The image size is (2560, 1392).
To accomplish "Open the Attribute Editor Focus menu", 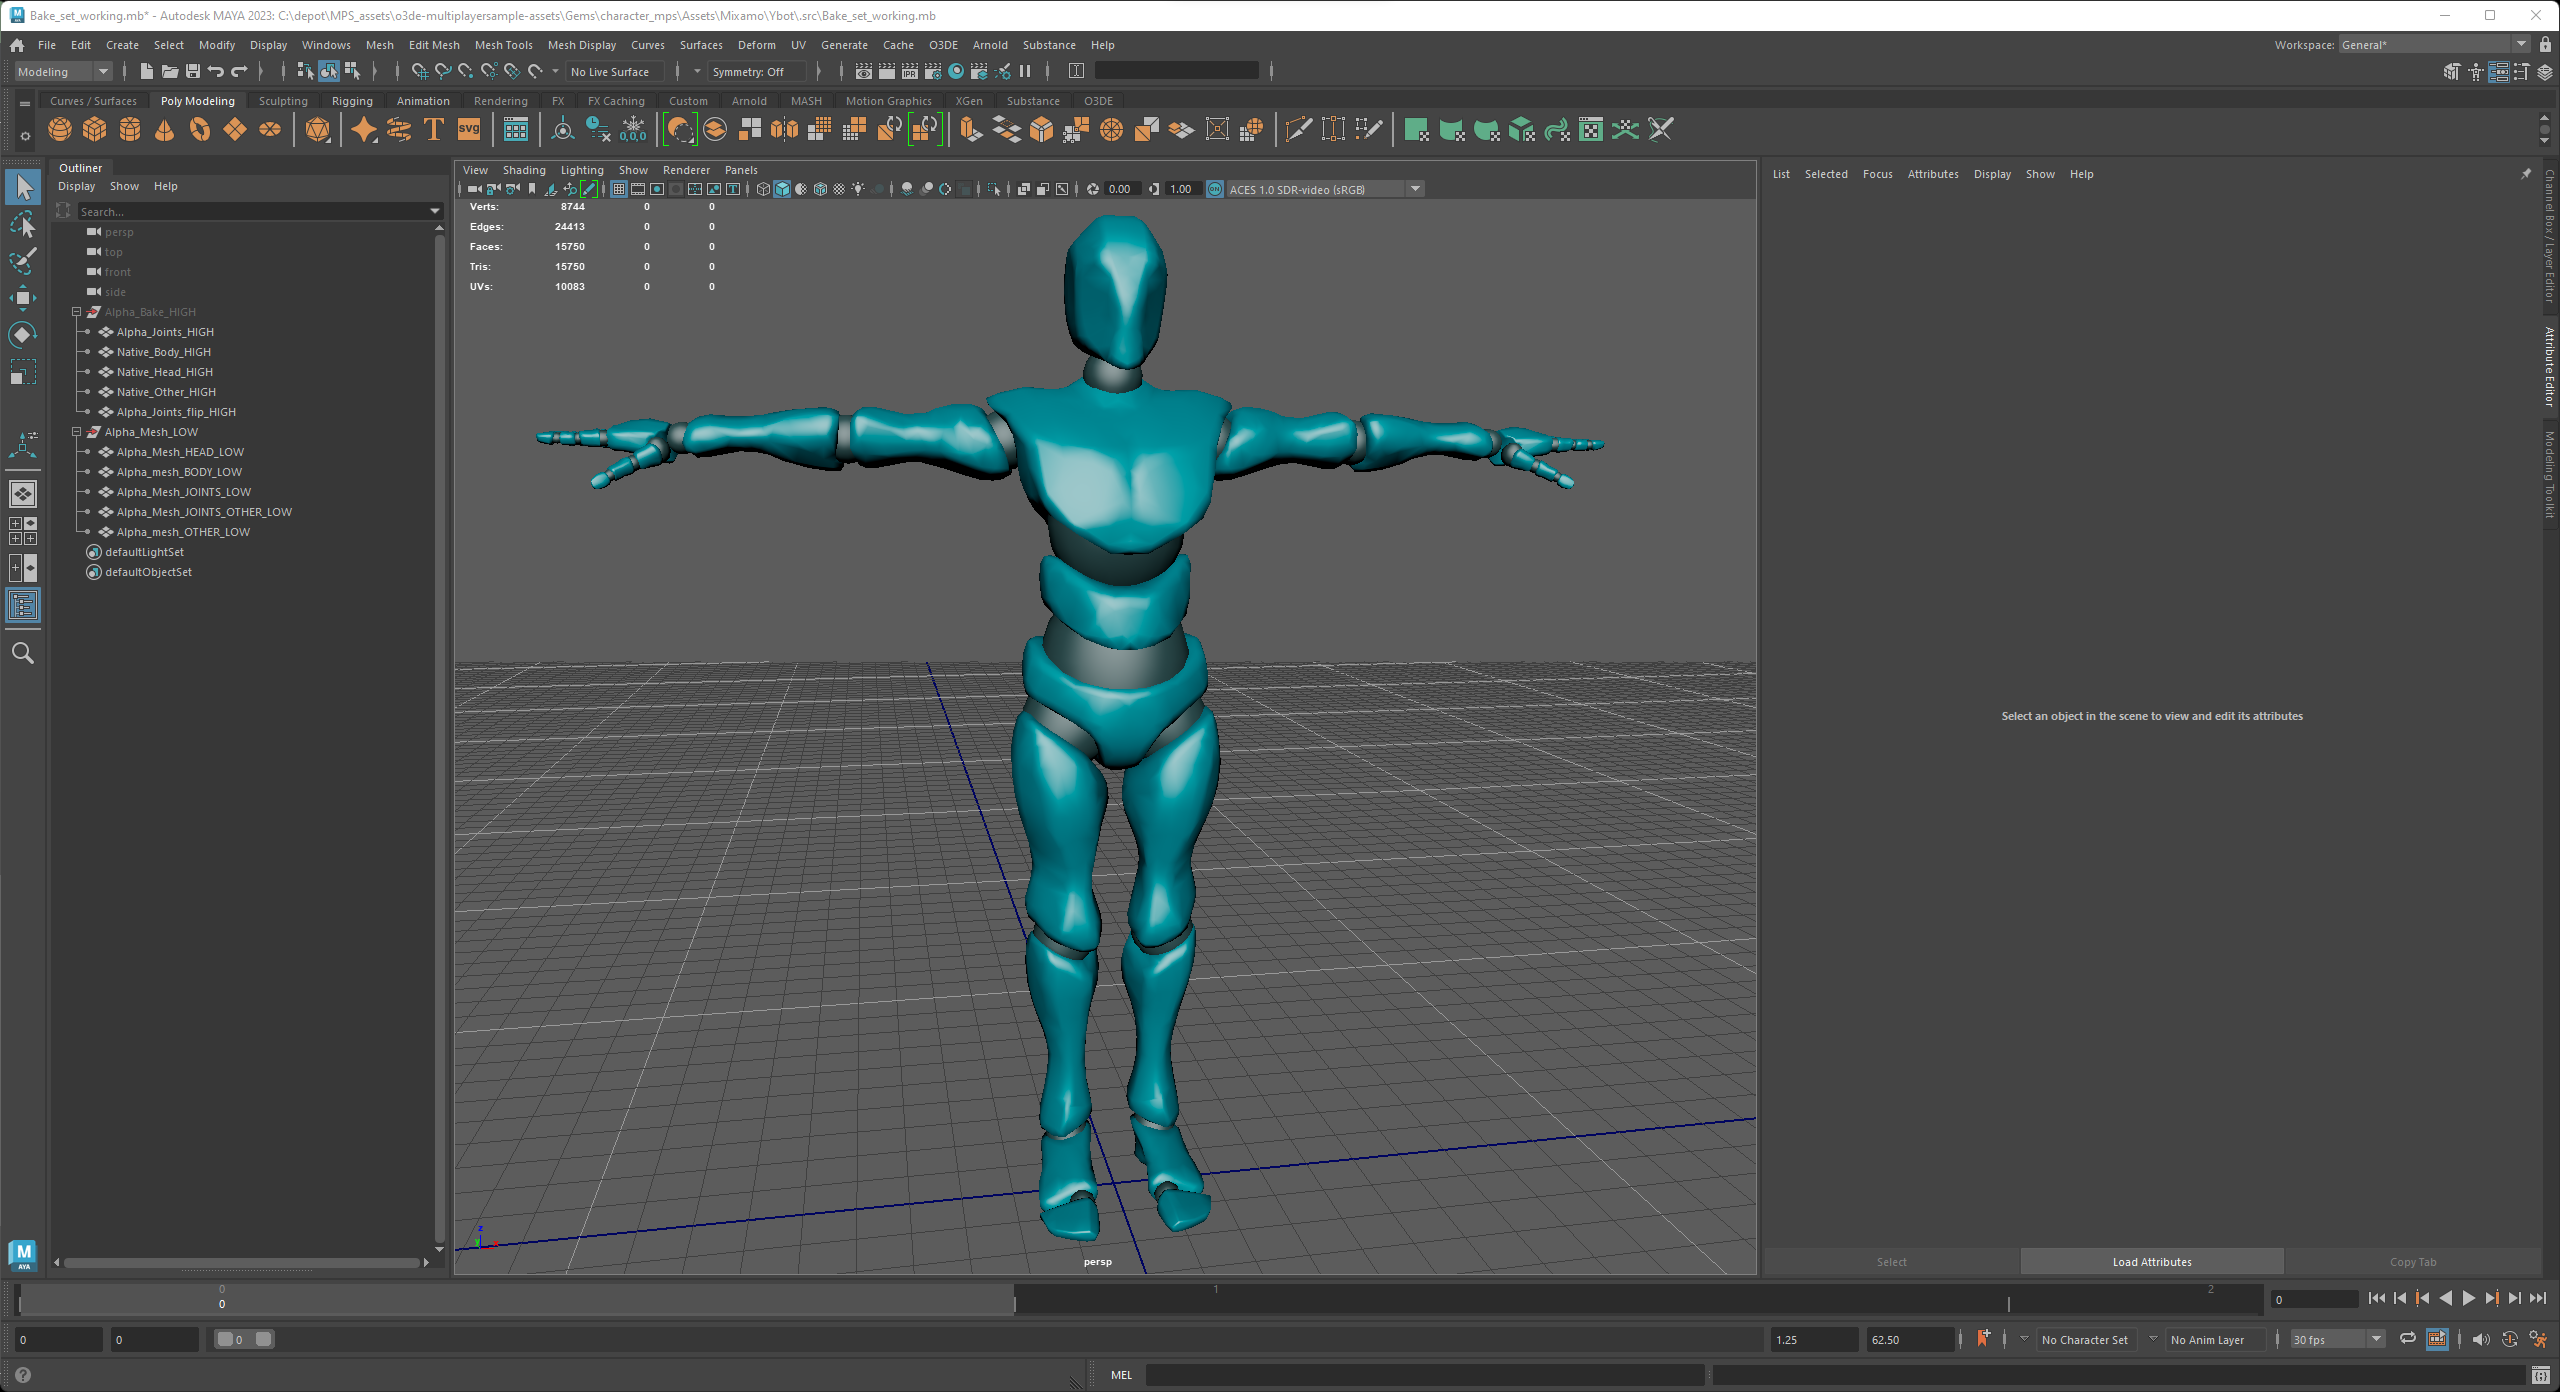I will point(1877,174).
